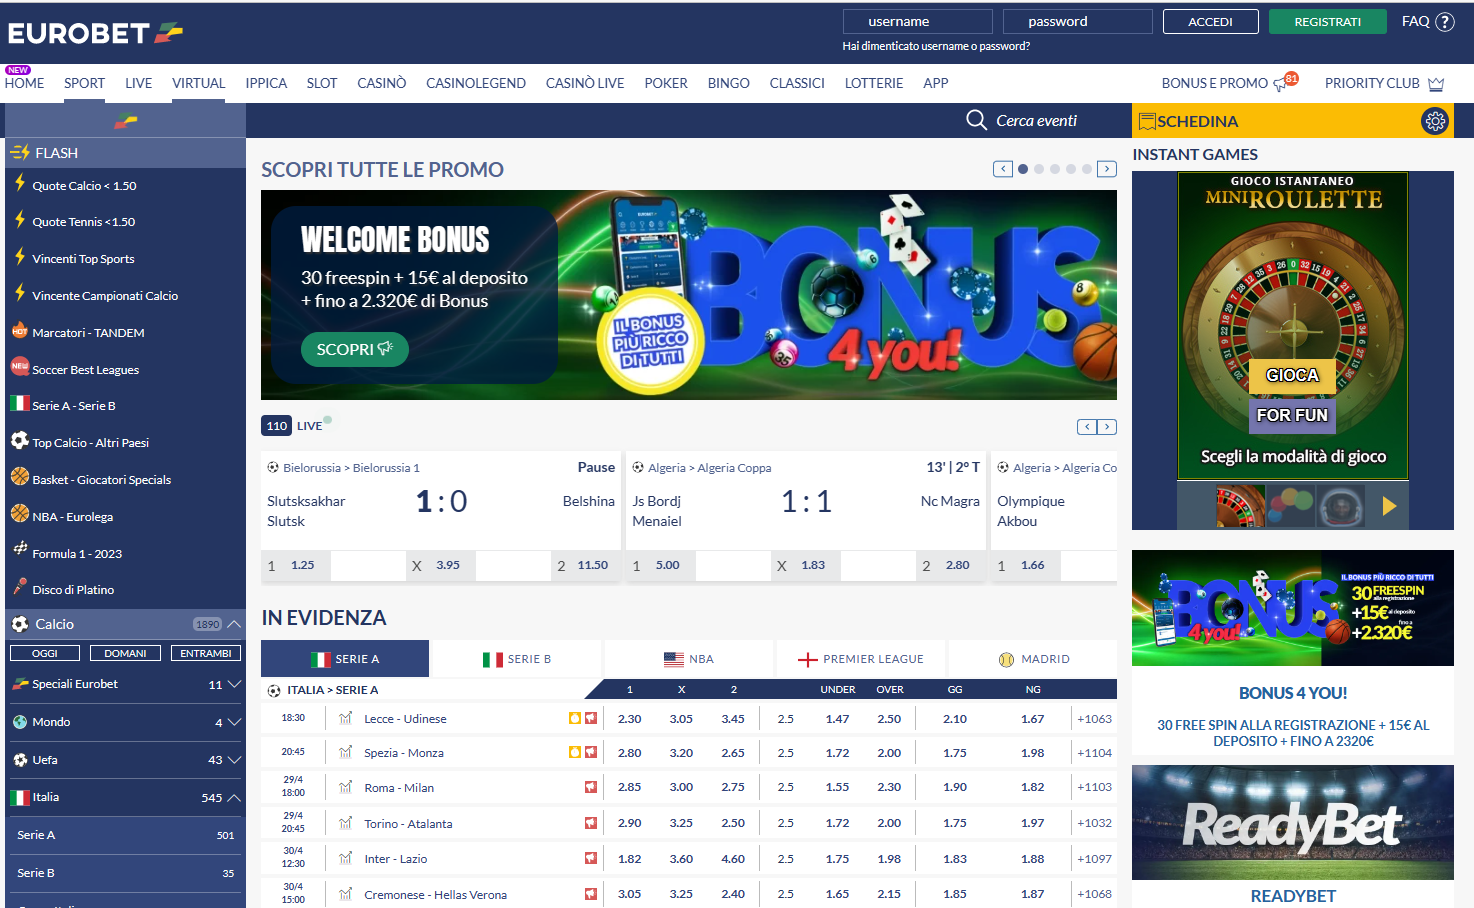Open the ReadyBet banner

click(1293, 822)
